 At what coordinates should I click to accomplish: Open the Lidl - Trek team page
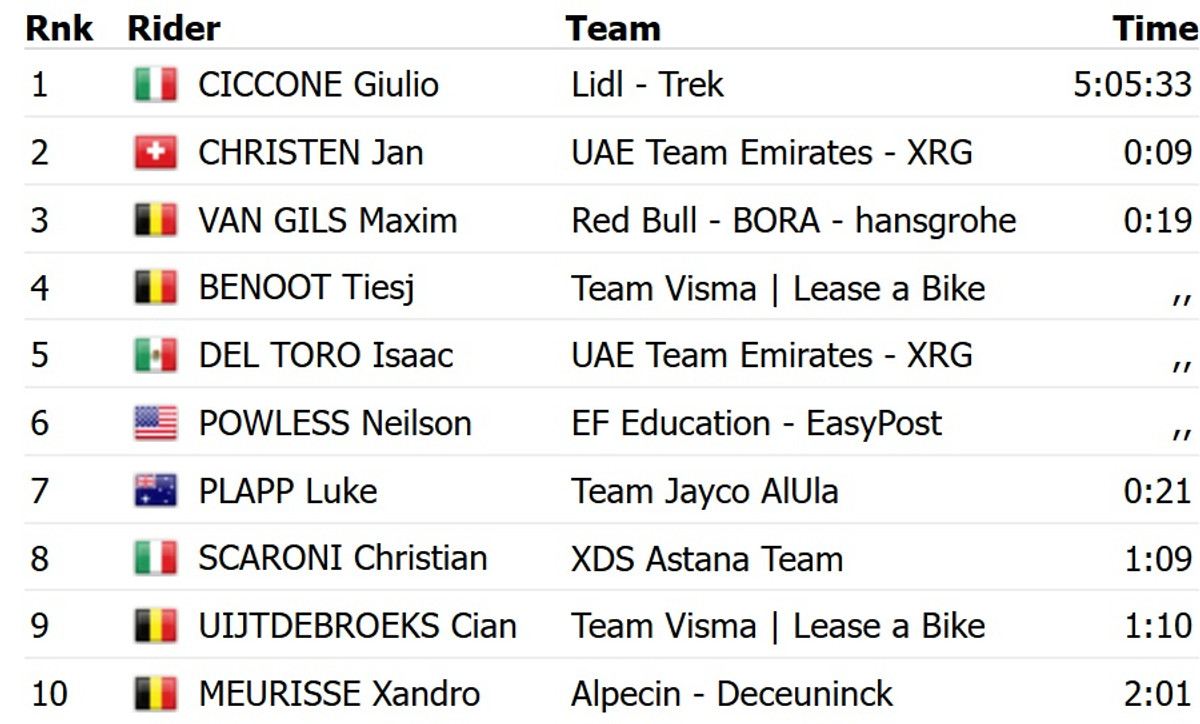pos(647,85)
